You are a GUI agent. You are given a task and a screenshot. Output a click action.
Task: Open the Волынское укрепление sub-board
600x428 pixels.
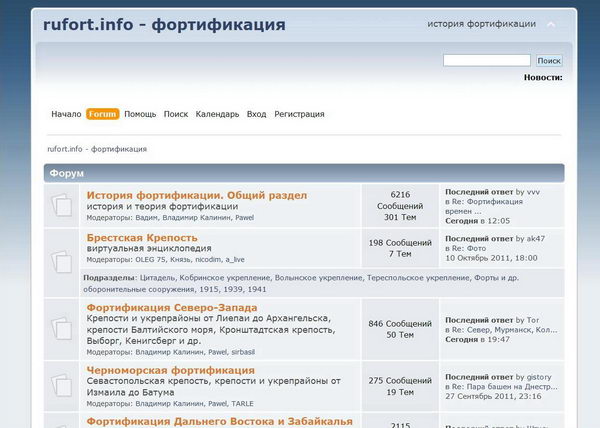[318, 278]
